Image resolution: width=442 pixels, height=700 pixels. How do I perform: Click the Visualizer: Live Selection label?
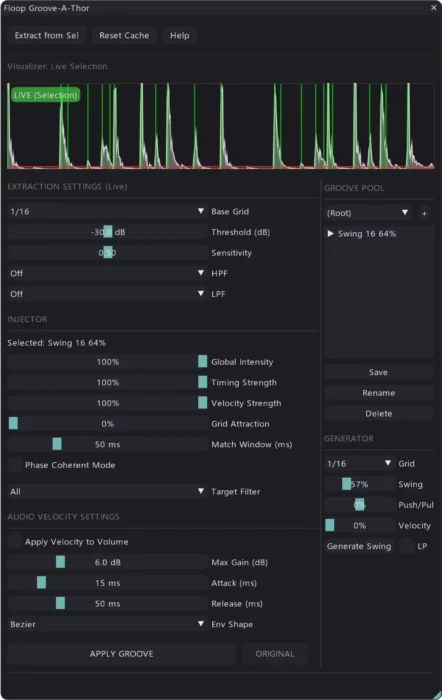point(57,66)
